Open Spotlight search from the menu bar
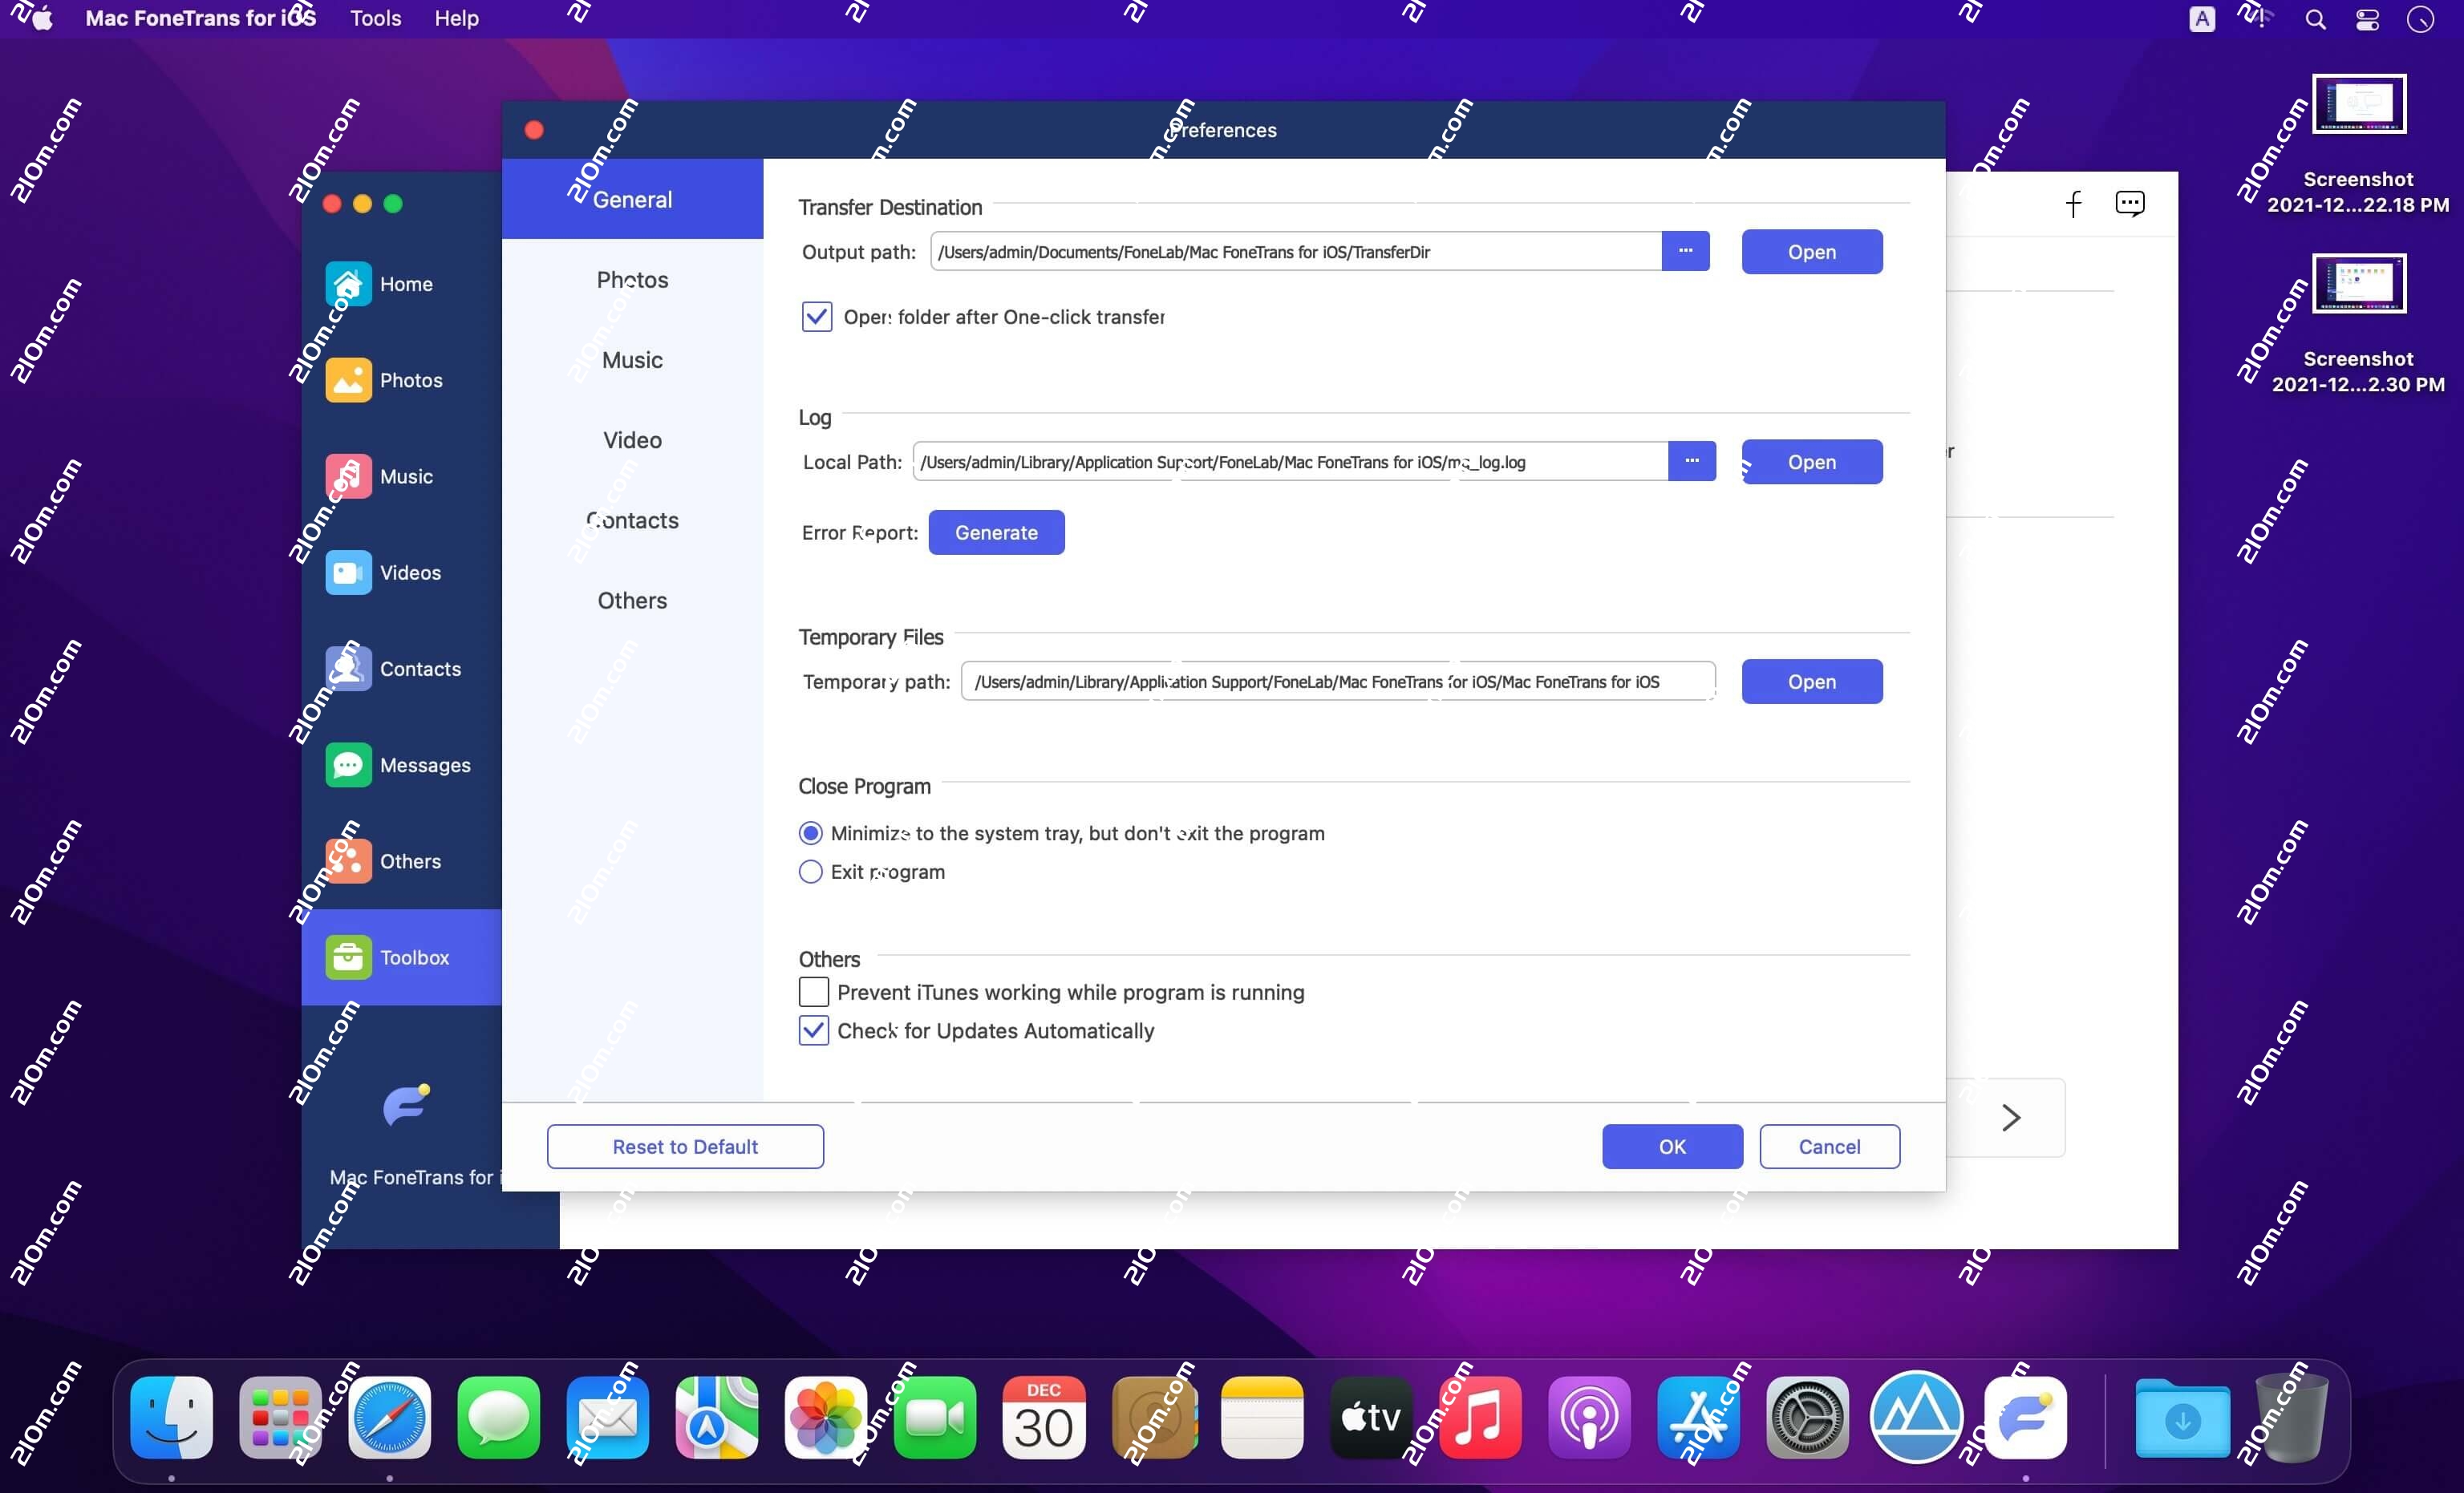2464x1493 pixels. tap(2313, 18)
